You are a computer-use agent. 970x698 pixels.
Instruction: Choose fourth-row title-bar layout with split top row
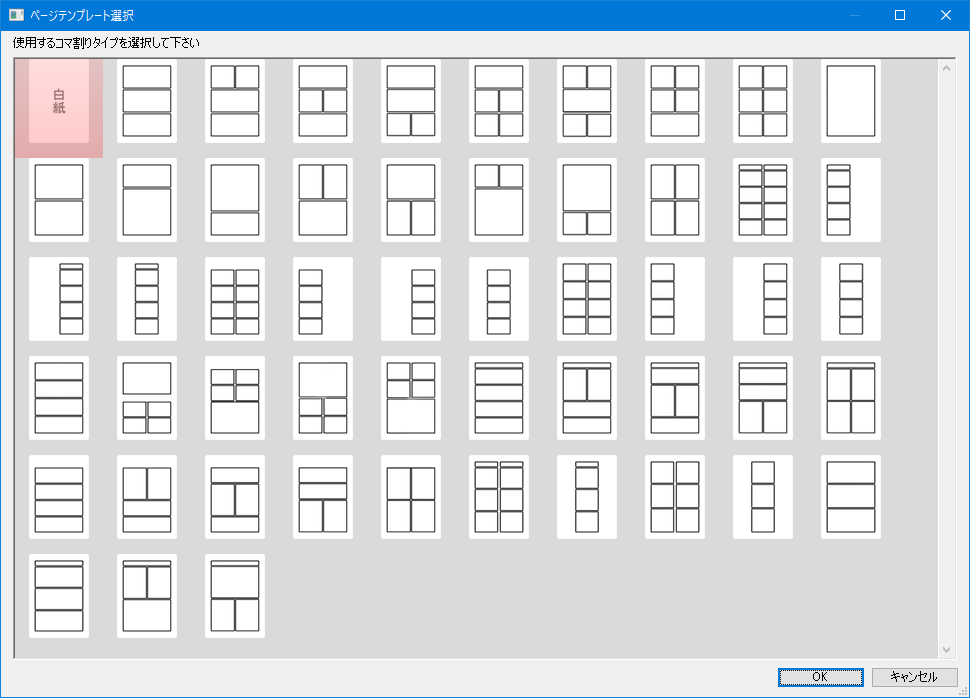(x=587, y=398)
